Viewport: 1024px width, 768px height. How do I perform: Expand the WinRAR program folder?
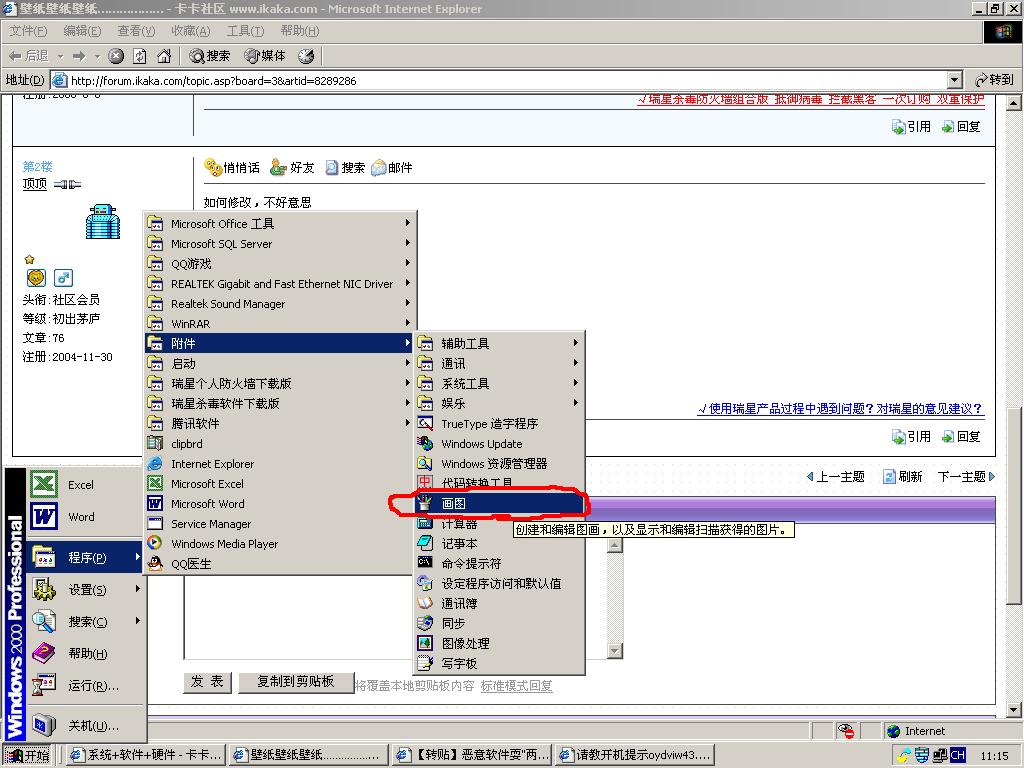pos(280,324)
